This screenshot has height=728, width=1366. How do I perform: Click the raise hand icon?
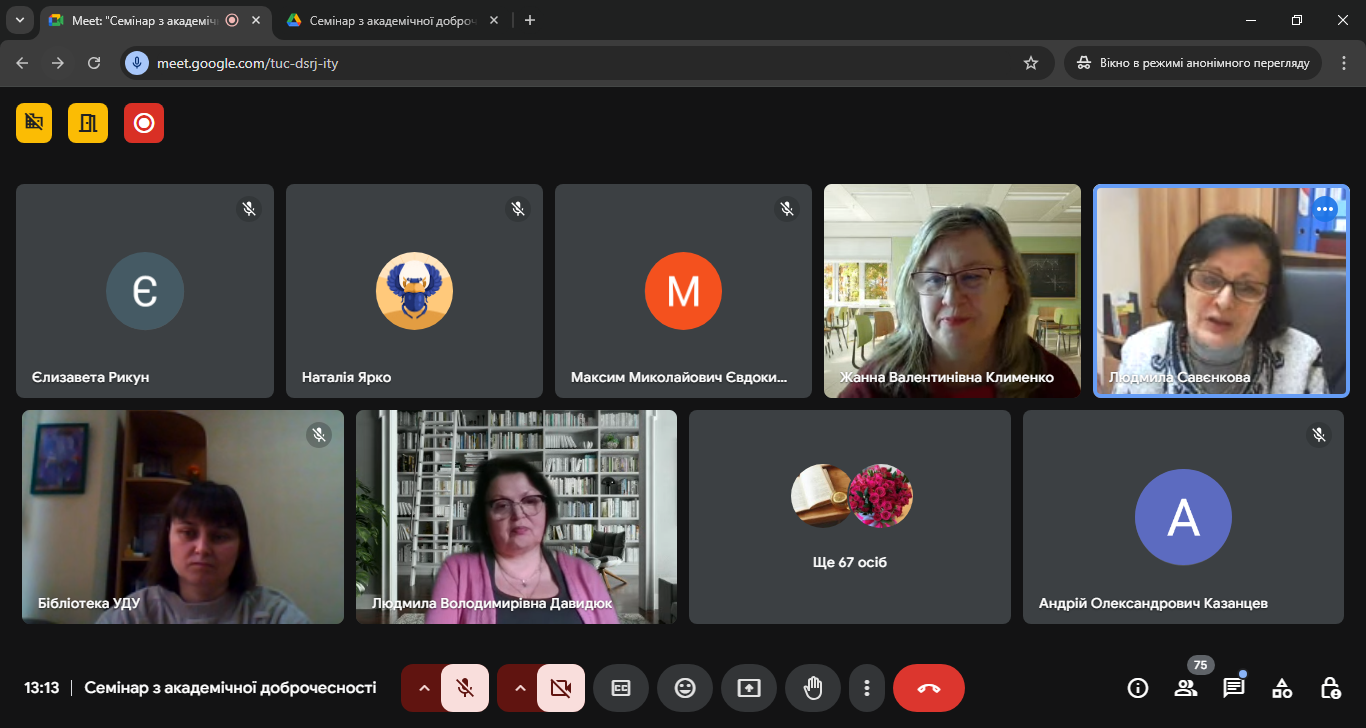813,688
